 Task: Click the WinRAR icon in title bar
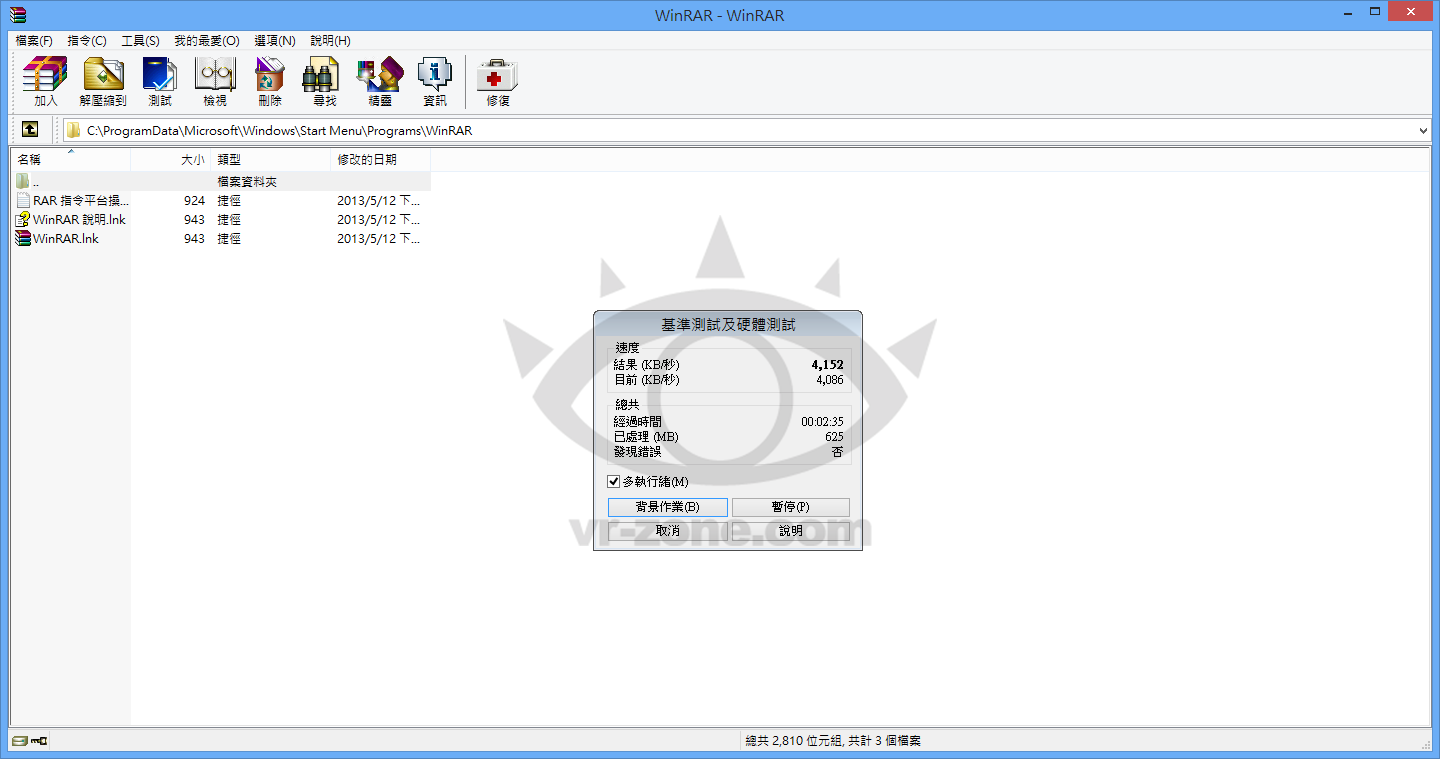(x=17, y=14)
